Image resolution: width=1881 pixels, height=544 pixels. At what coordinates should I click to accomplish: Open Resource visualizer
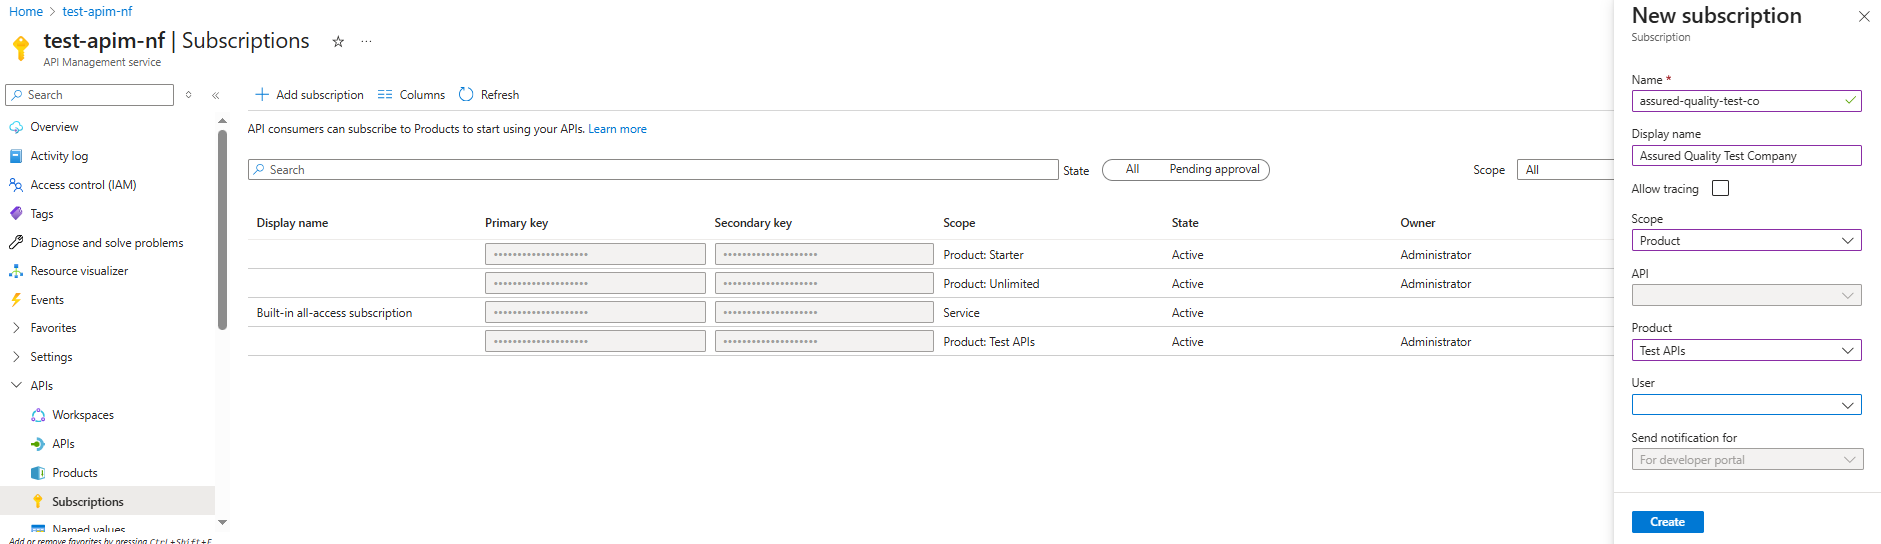[79, 271]
